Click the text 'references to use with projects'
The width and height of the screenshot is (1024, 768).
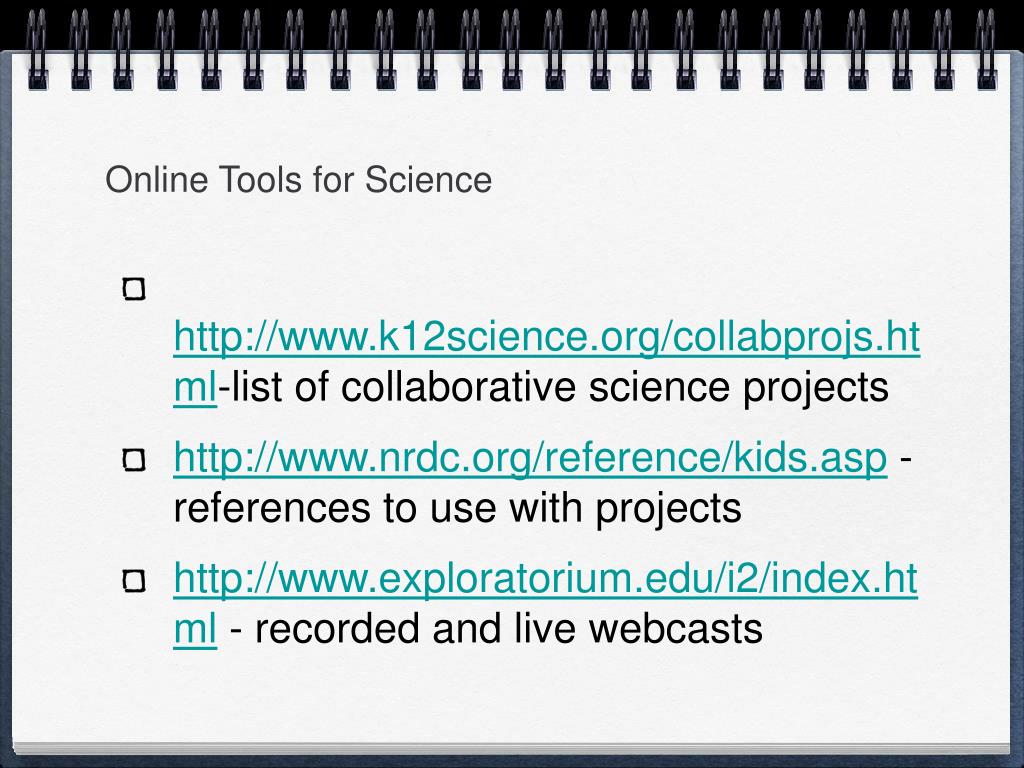pos(457,509)
